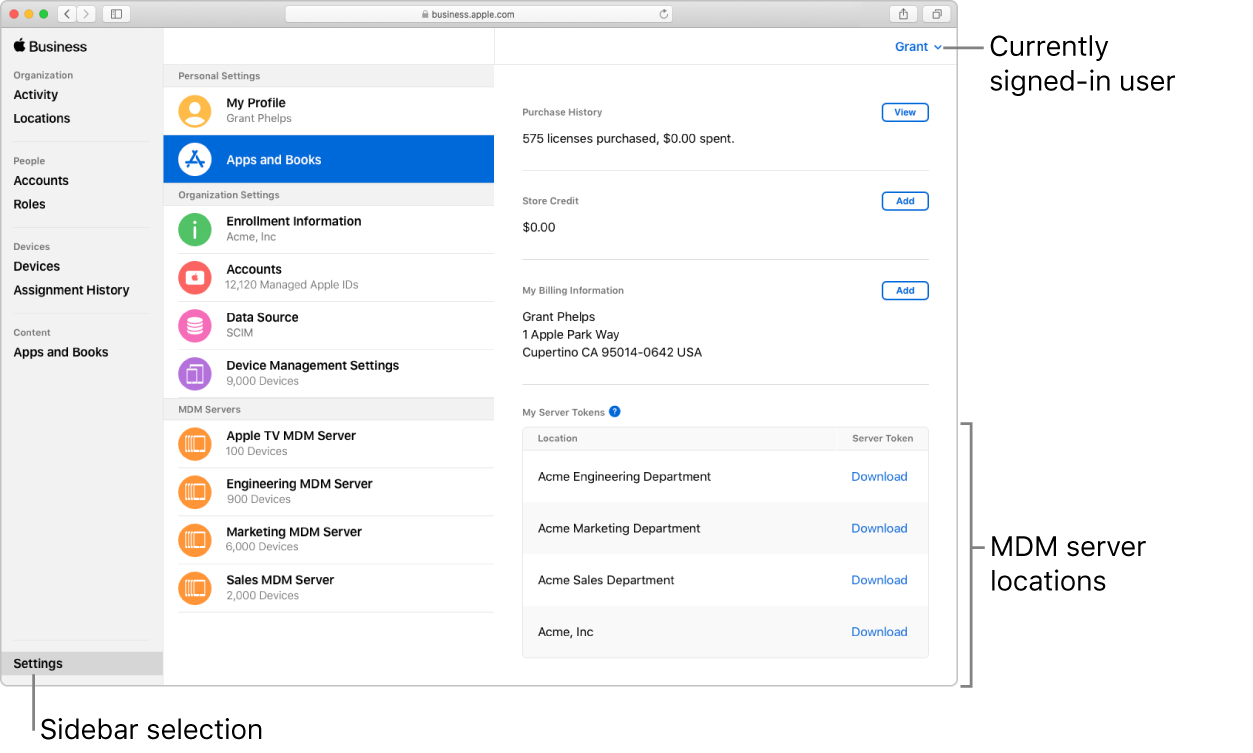Toggle the Safari sidebar button
The width and height of the screenshot is (1253, 753).
116,14
